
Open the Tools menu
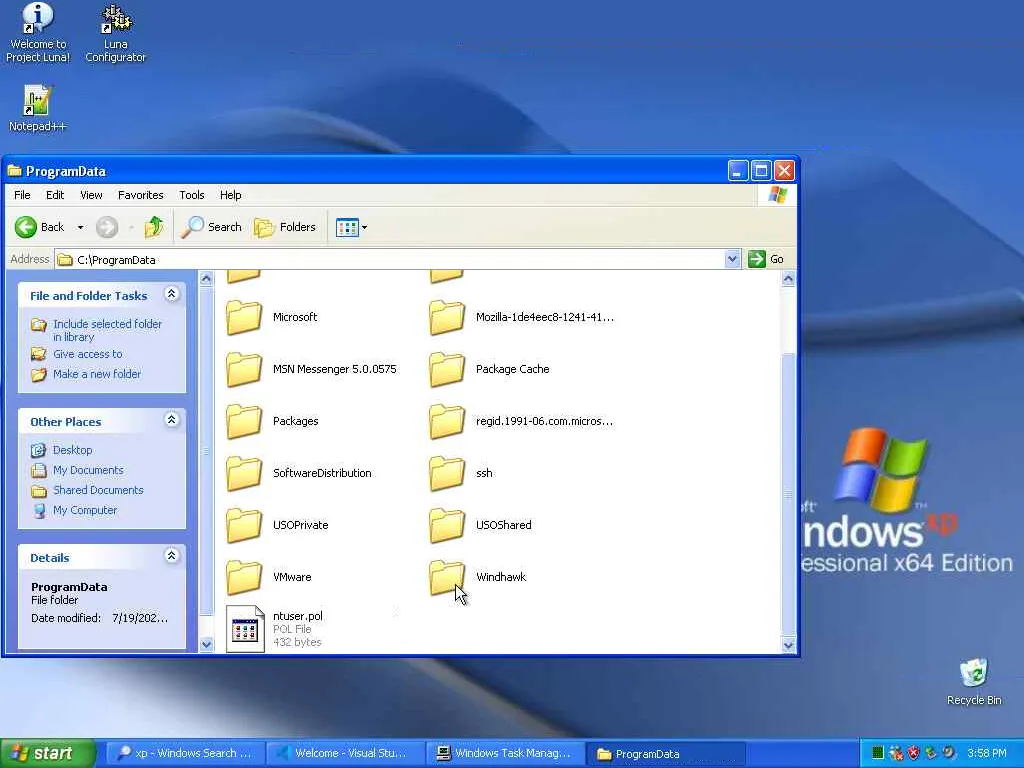191,195
